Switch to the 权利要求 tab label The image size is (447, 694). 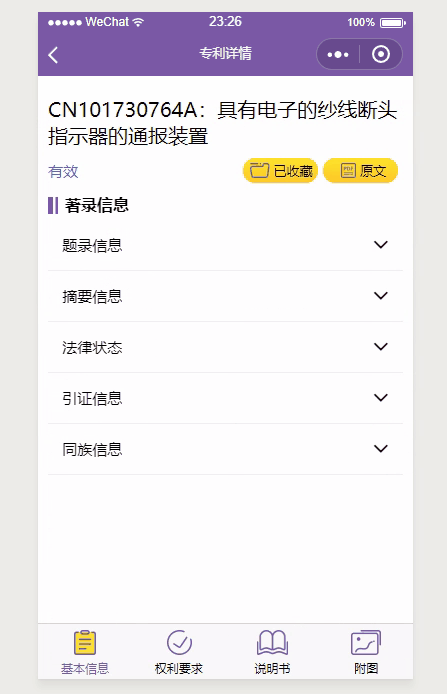tap(179, 668)
